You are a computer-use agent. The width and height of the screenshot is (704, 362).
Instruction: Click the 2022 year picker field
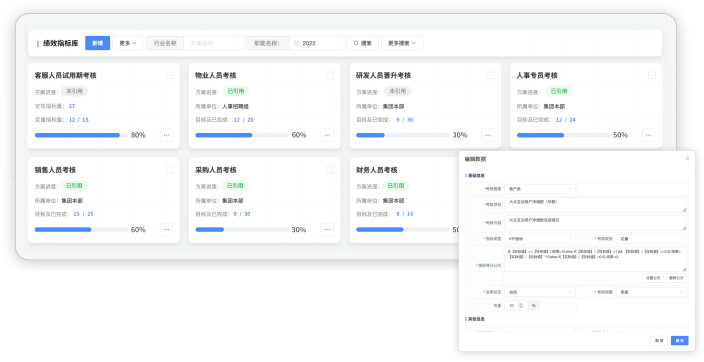[317, 43]
